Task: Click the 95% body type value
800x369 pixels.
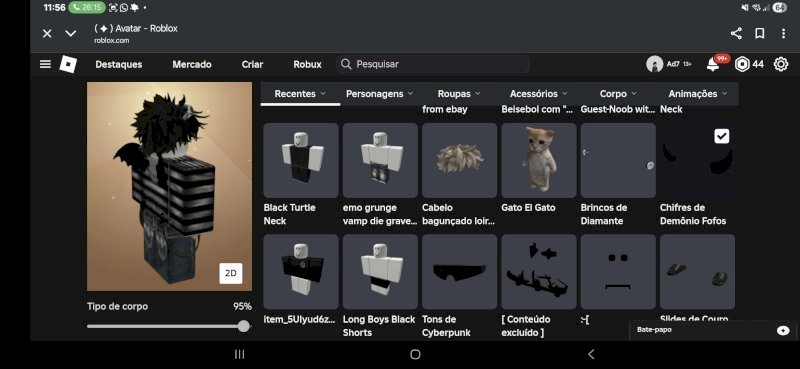Action: coord(242,307)
